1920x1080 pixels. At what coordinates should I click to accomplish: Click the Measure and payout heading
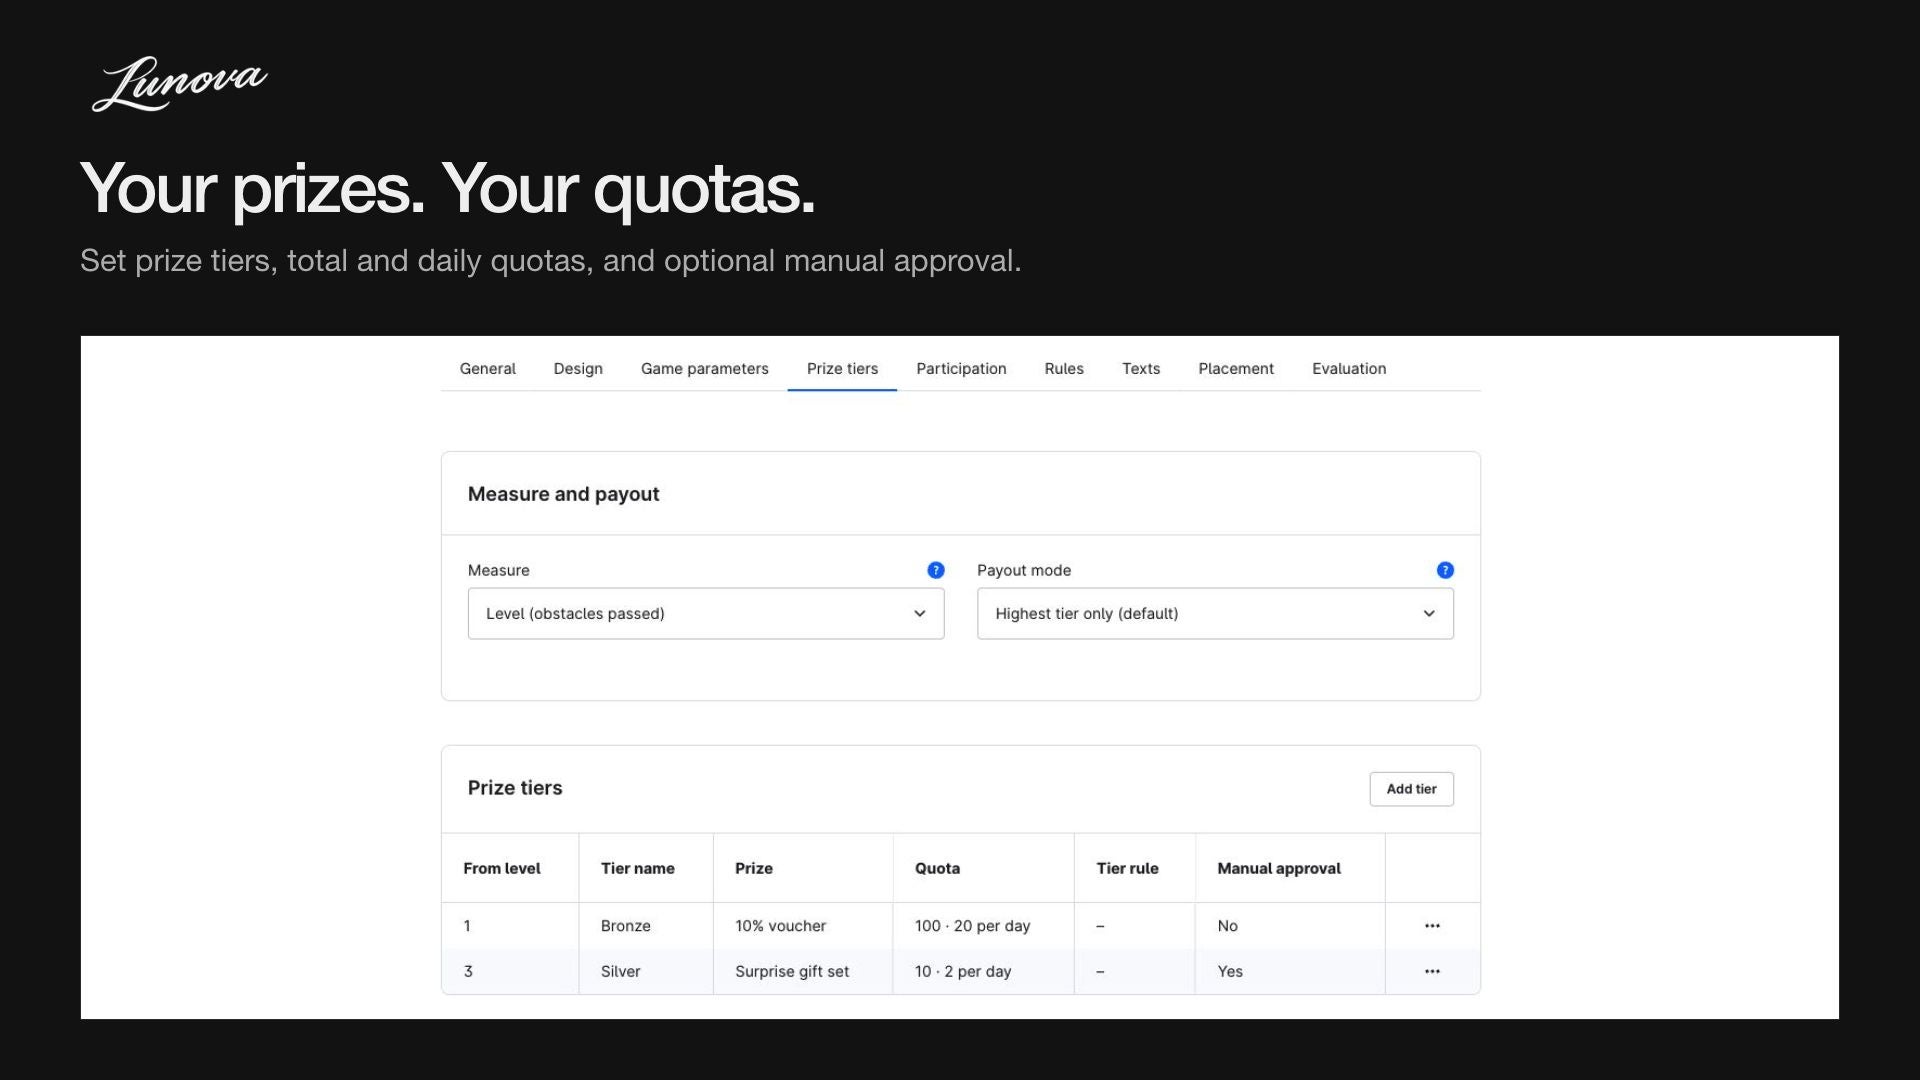click(x=563, y=494)
